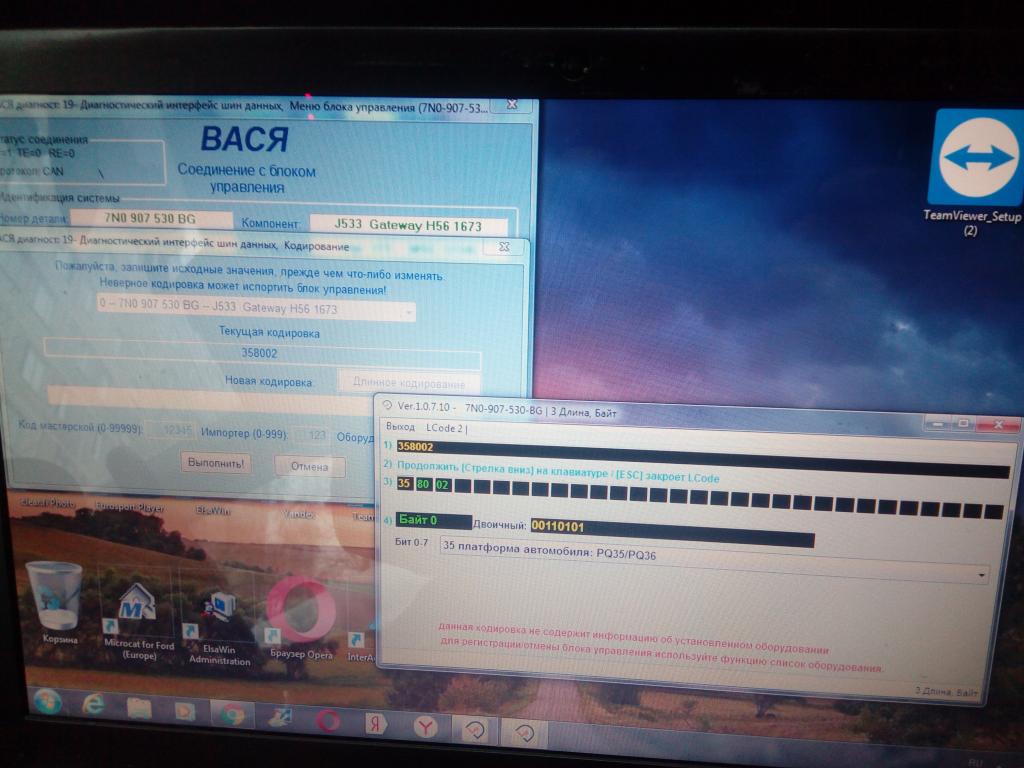Click the LCode window title icon
1024x768 pixels.
387,405
